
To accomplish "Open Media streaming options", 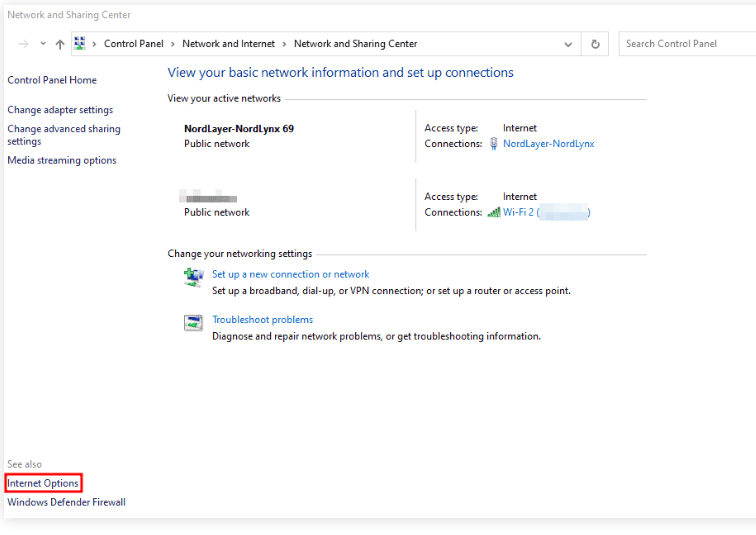I will pyautogui.click(x=62, y=160).
